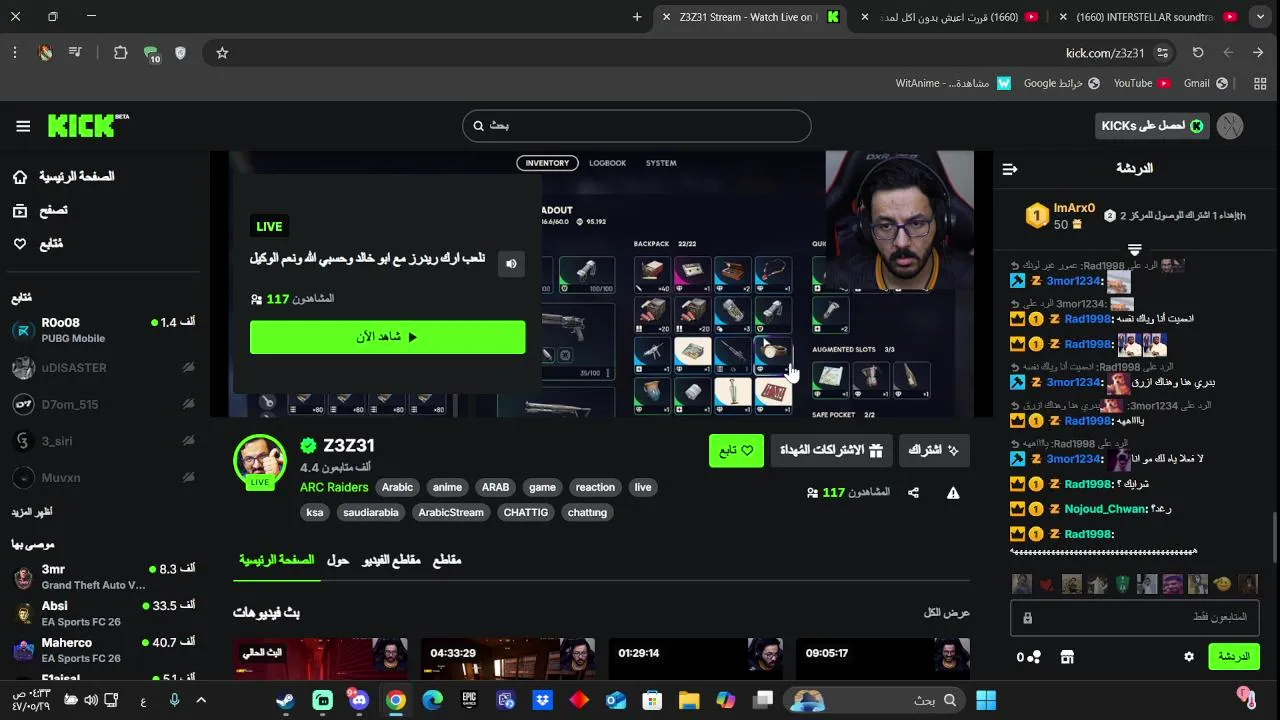1280x720 pixels.
Task: Expand the leaderboard handle below ImArx0
Action: click(x=1135, y=249)
